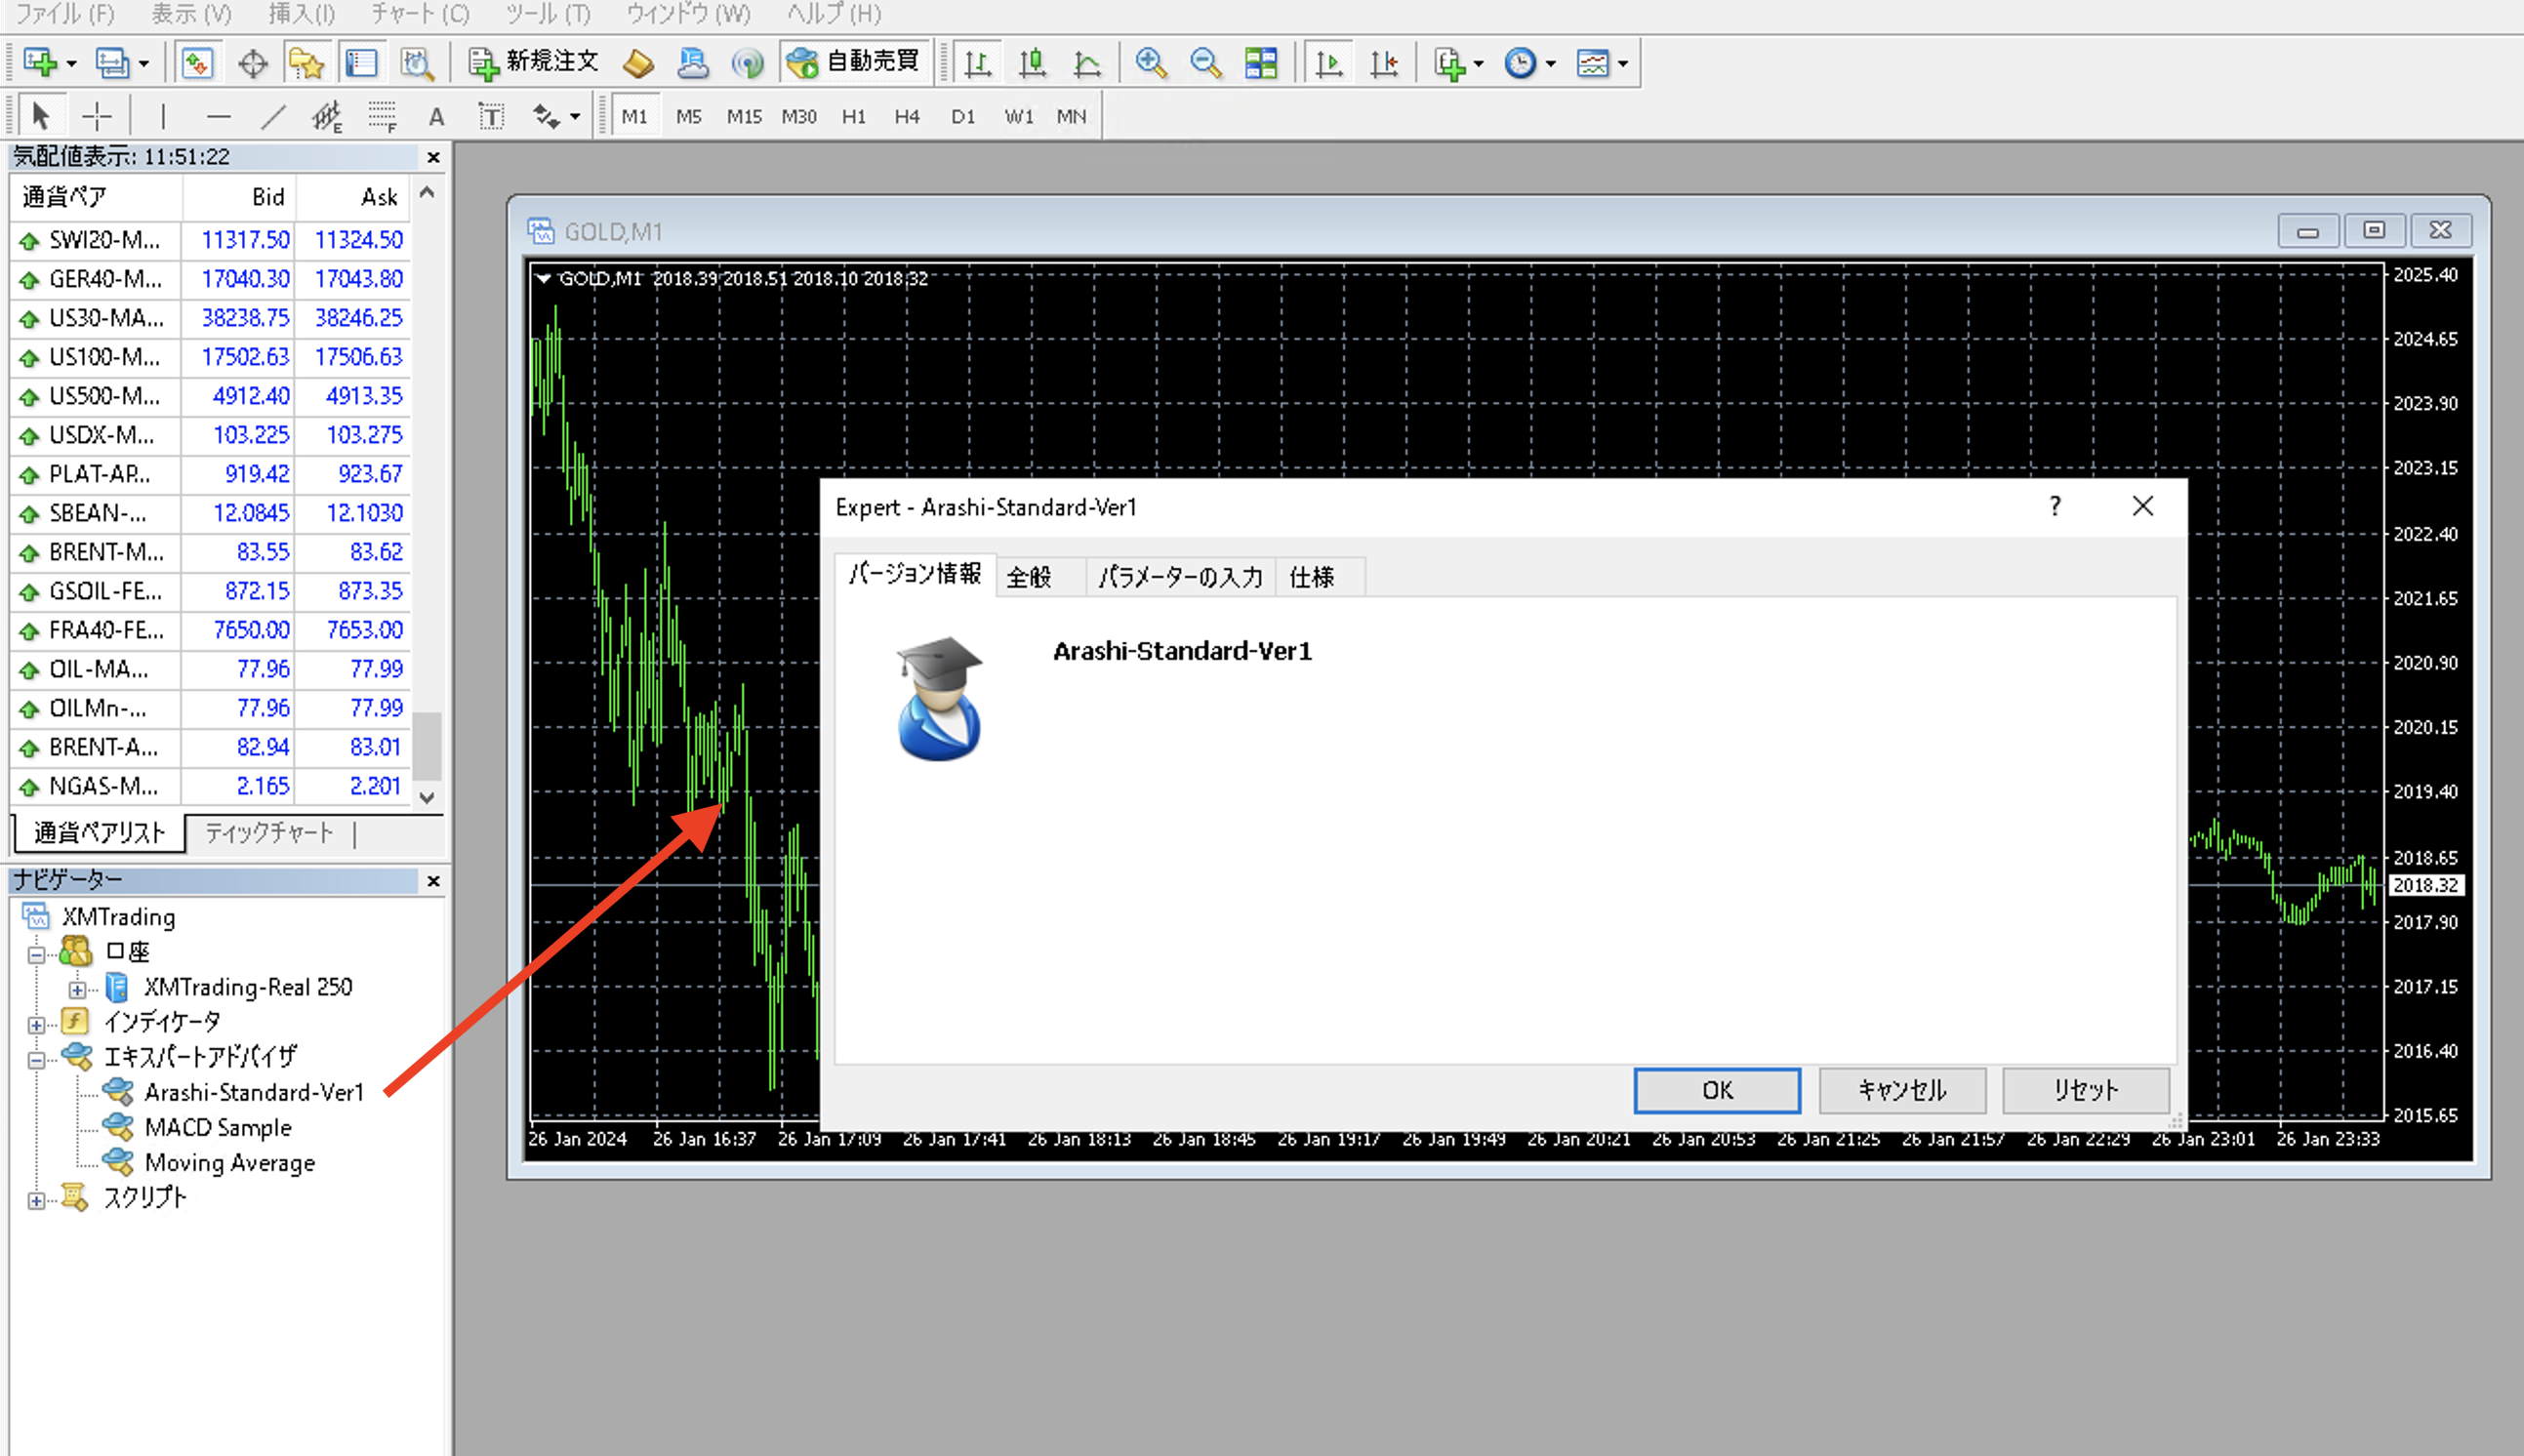Click the add indicators toolbar icon

(x=1449, y=63)
